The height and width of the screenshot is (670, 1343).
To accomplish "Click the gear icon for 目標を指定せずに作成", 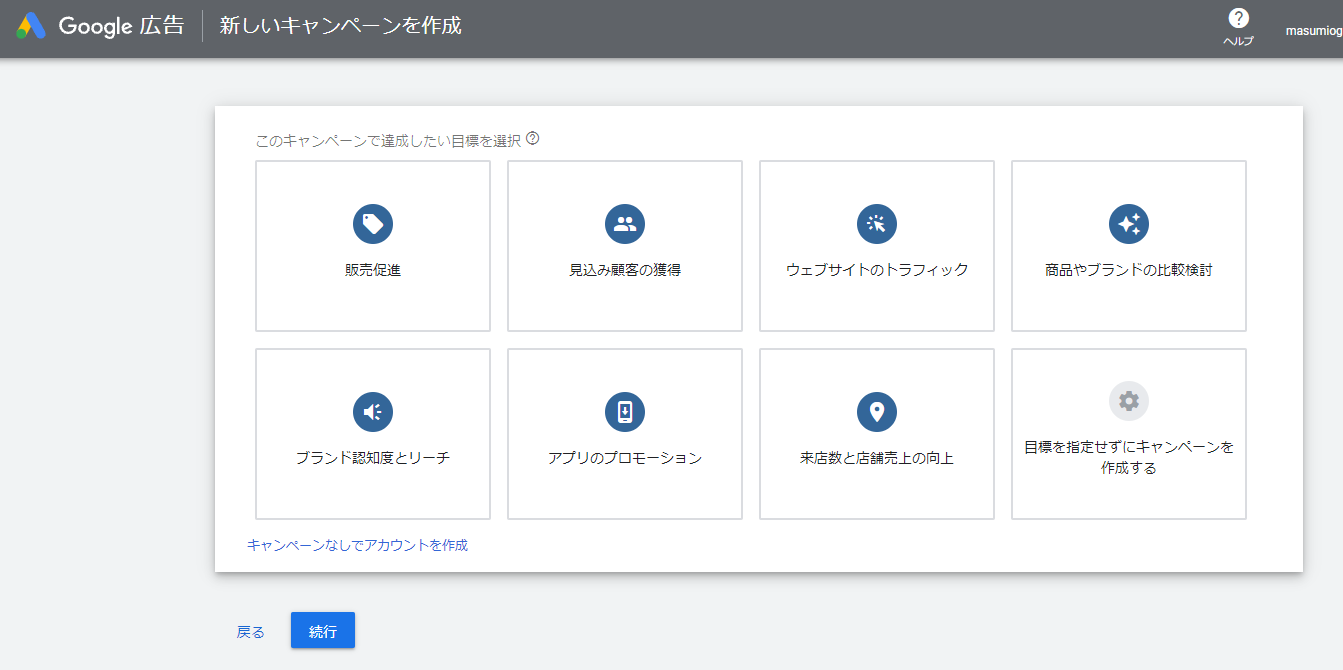I will 1129,401.
